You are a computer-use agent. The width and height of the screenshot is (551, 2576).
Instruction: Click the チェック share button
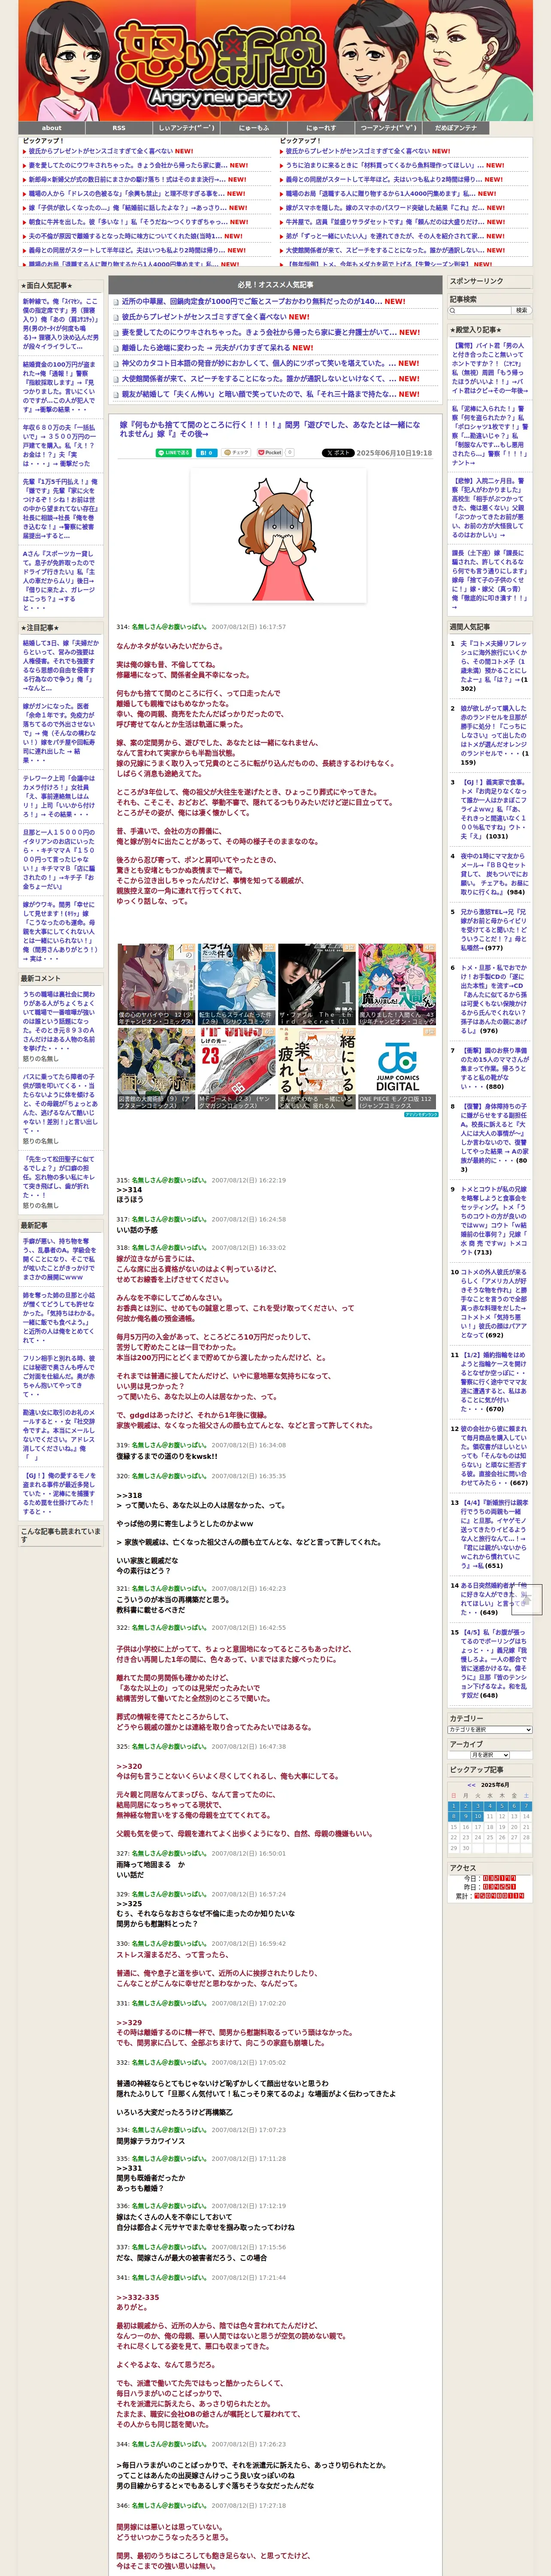[x=237, y=452]
